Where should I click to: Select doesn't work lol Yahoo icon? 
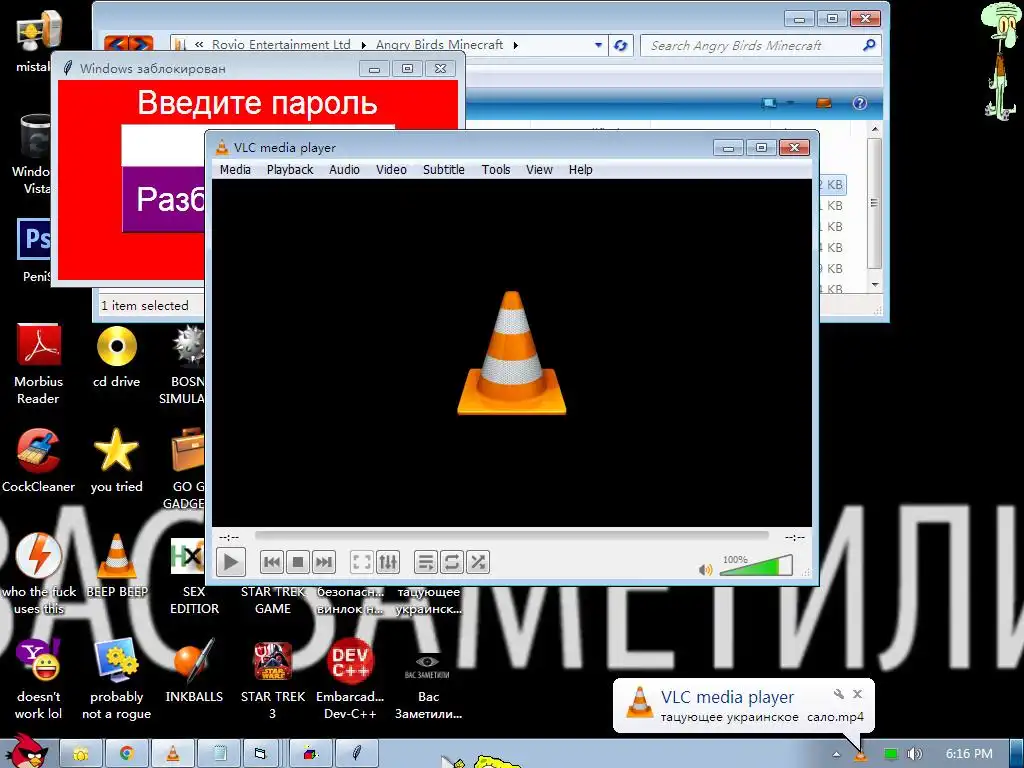coord(39,679)
